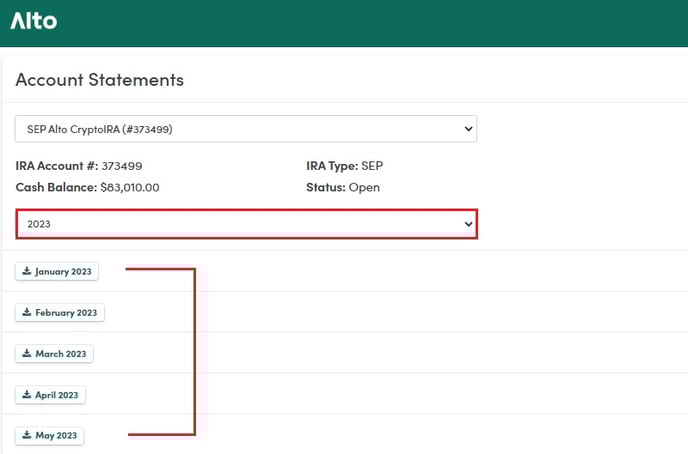Open the SEP Alto CryptoIRA account dropdown

[x=246, y=129]
